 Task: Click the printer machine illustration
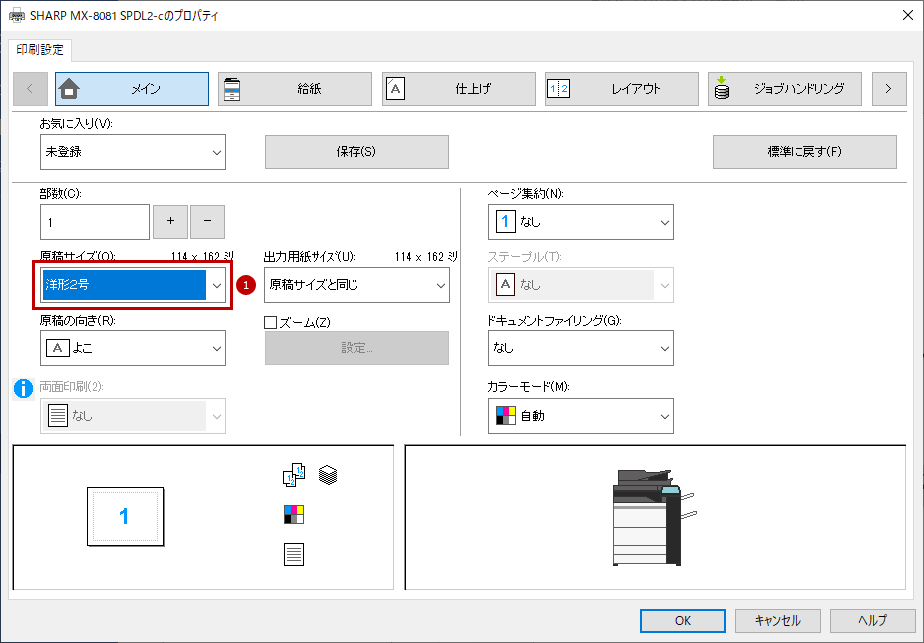(x=654, y=517)
